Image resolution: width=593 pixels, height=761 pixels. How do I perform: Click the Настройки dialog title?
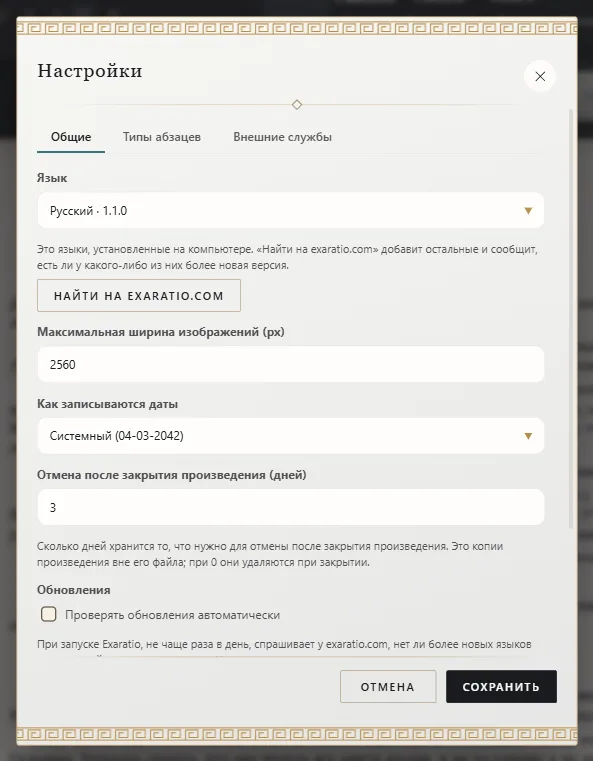(x=90, y=71)
